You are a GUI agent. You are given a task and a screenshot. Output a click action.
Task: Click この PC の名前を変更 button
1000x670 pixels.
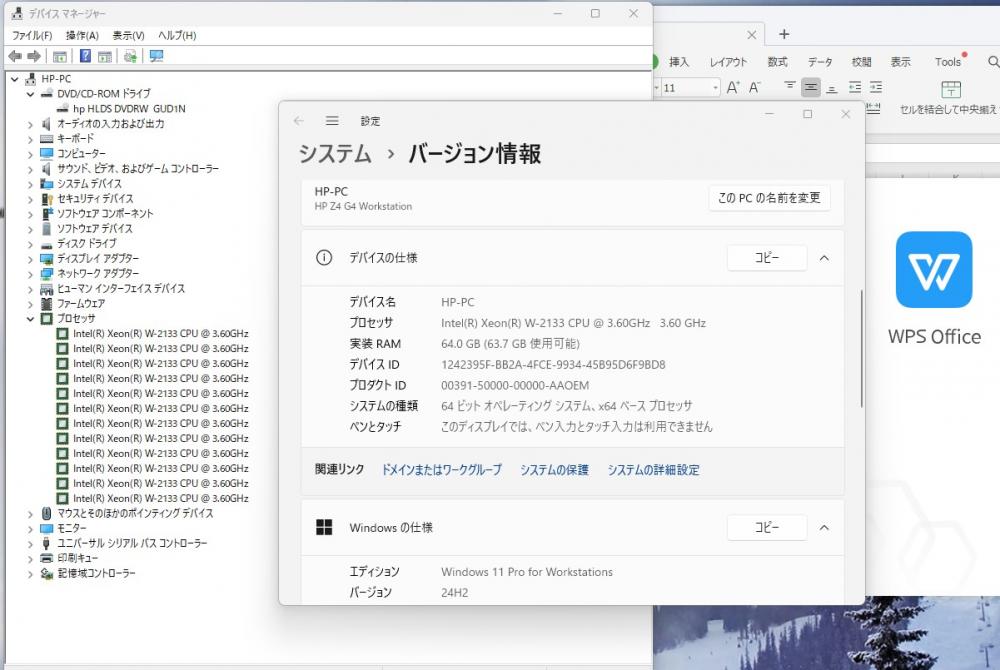[x=769, y=198]
